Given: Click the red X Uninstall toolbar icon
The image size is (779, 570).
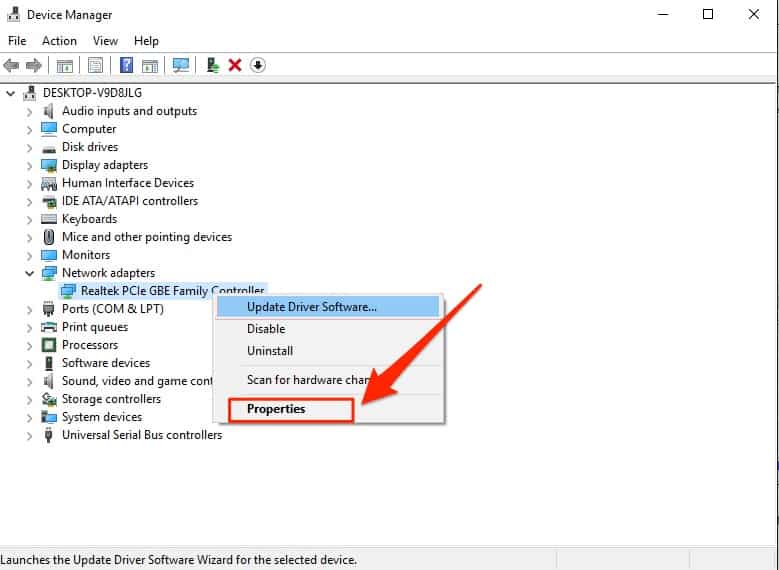Looking at the screenshot, I should pos(234,65).
